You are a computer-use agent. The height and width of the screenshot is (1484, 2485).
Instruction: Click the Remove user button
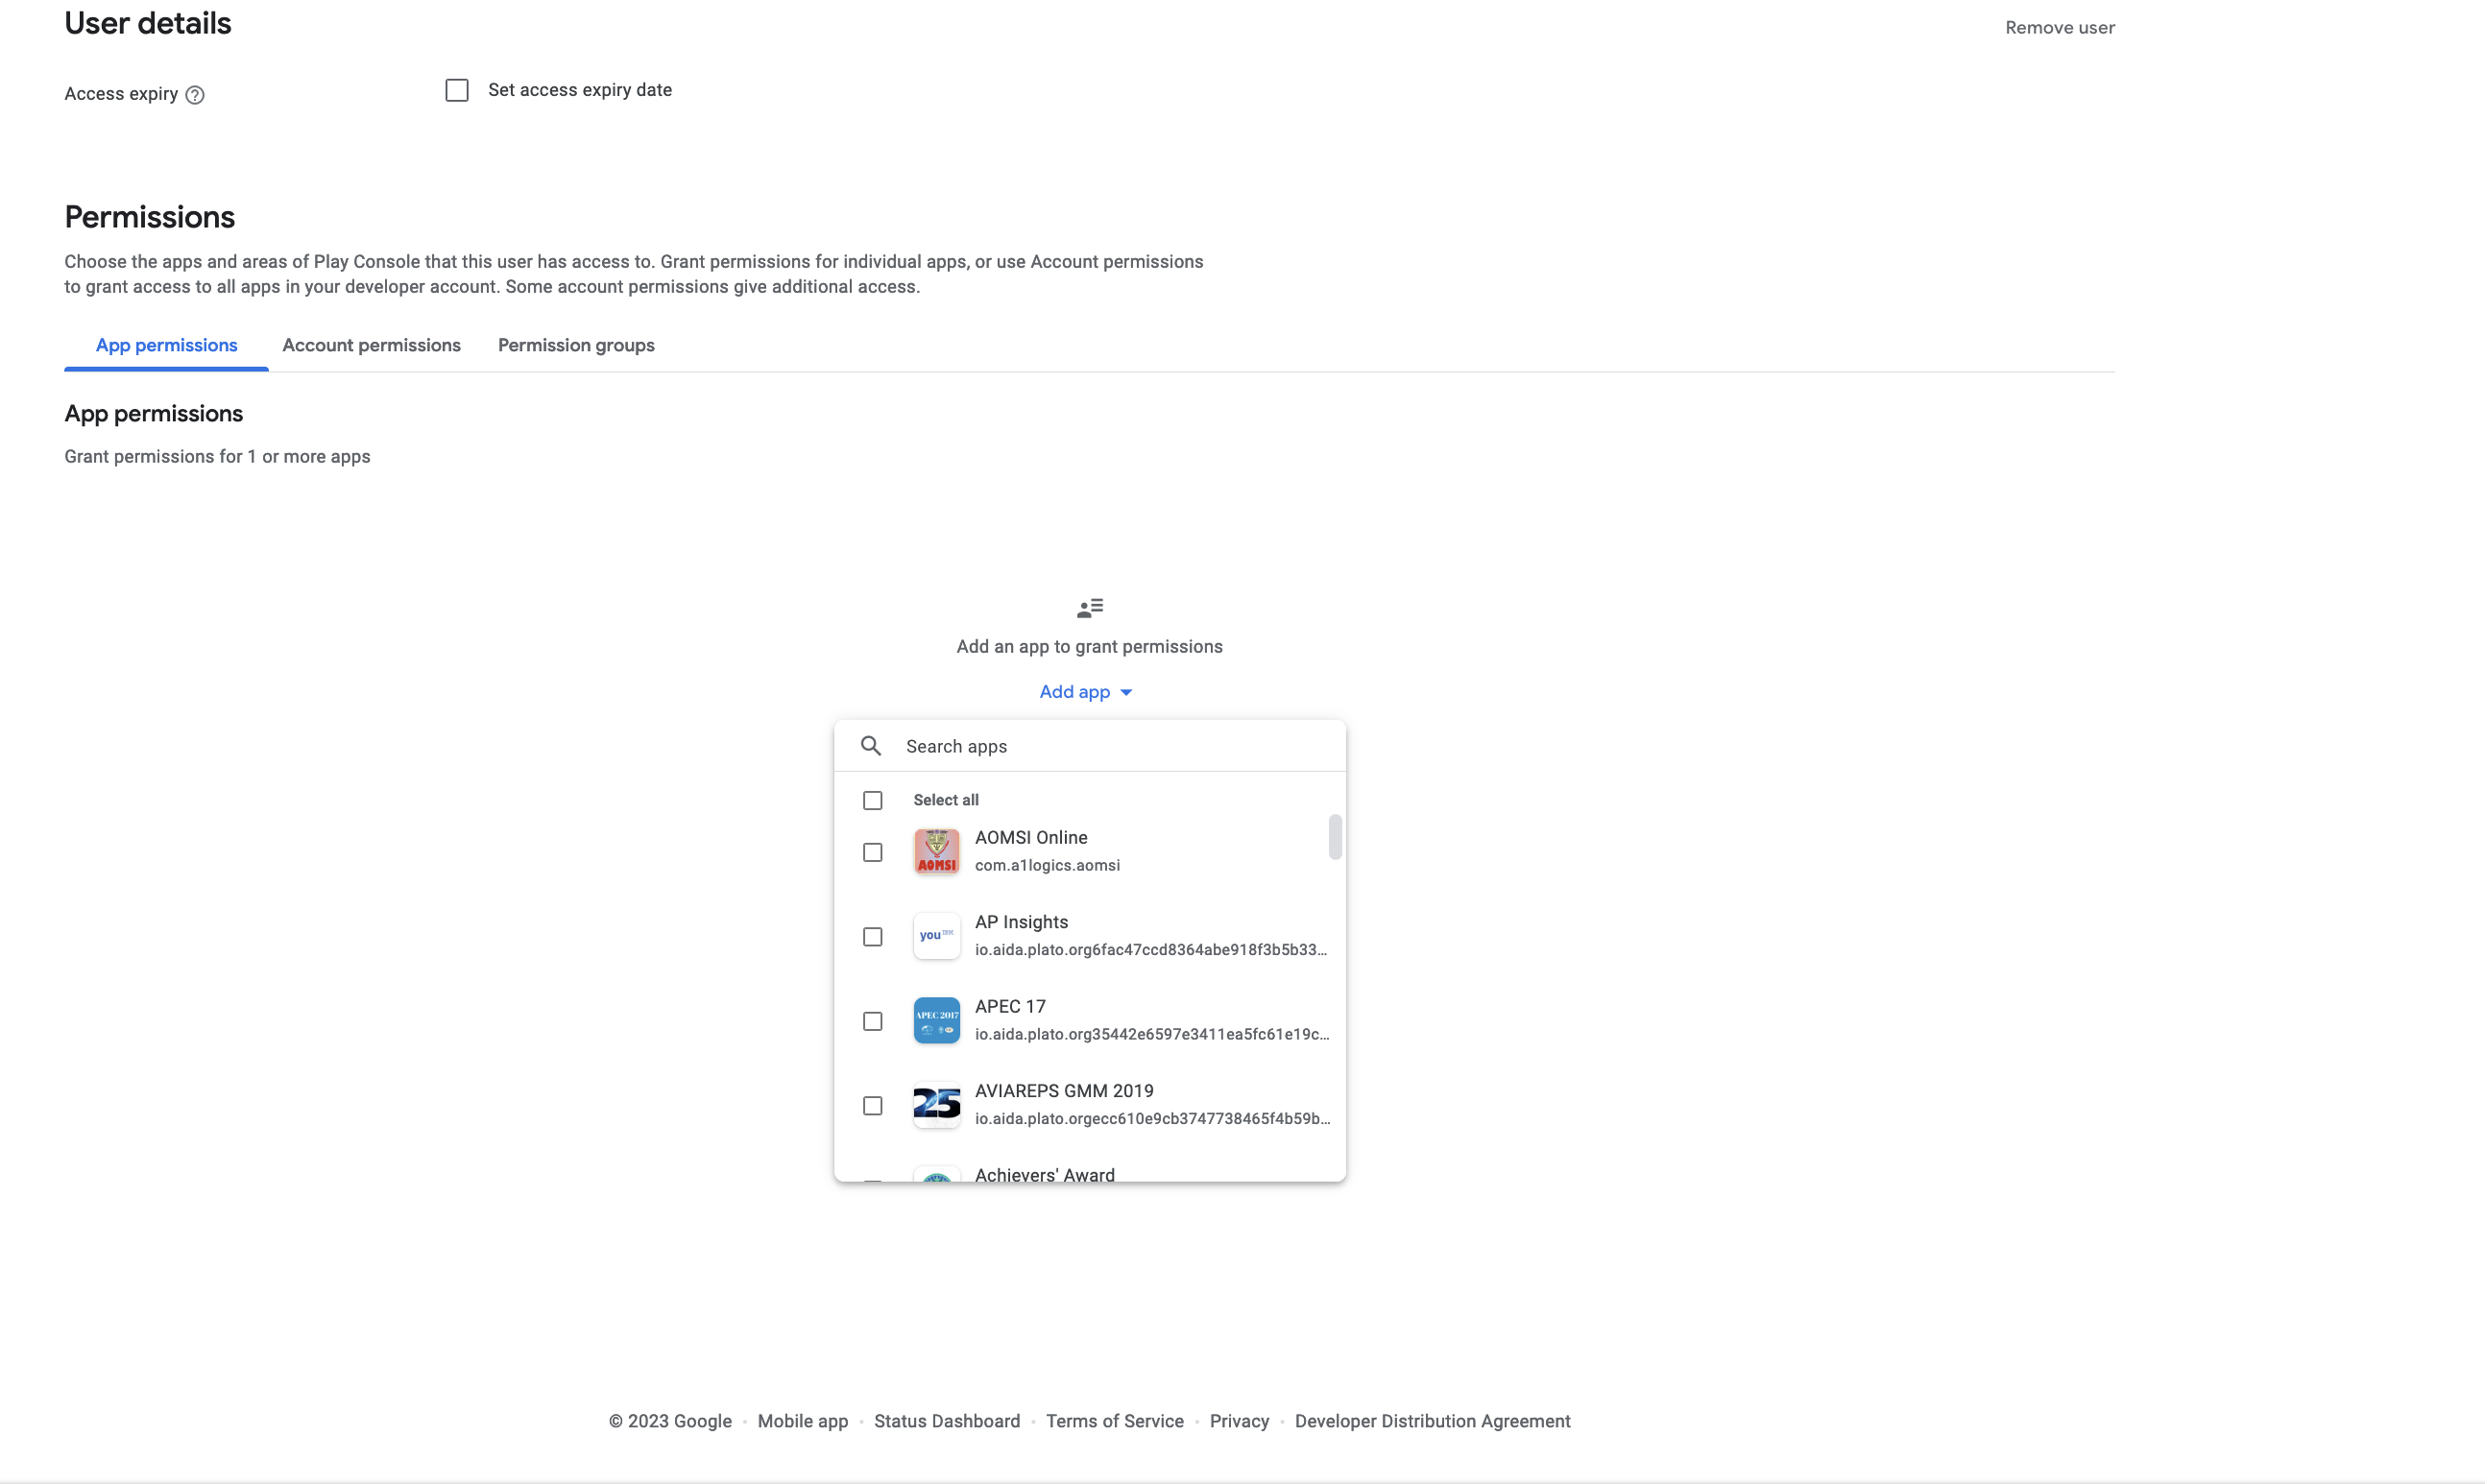pos(2059,28)
